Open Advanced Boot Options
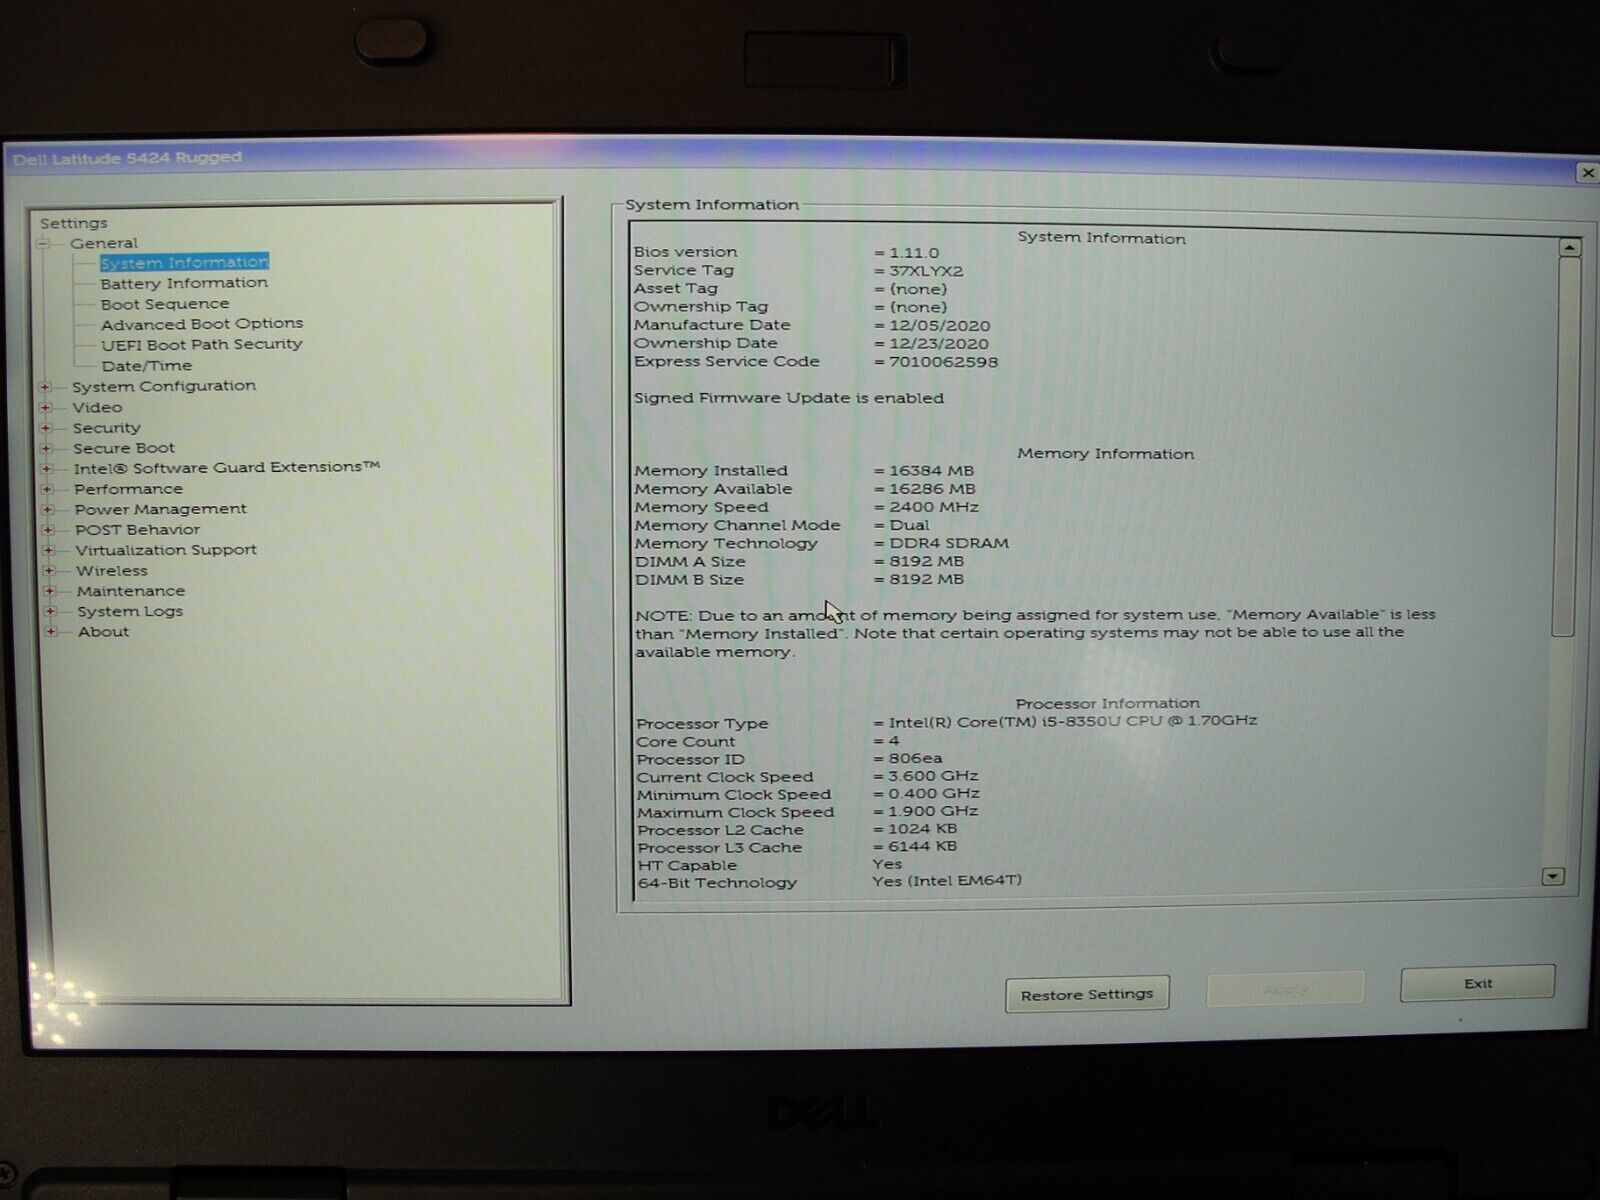Screen dimensions: 1600x1200 pyautogui.click(x=202, y=324)
